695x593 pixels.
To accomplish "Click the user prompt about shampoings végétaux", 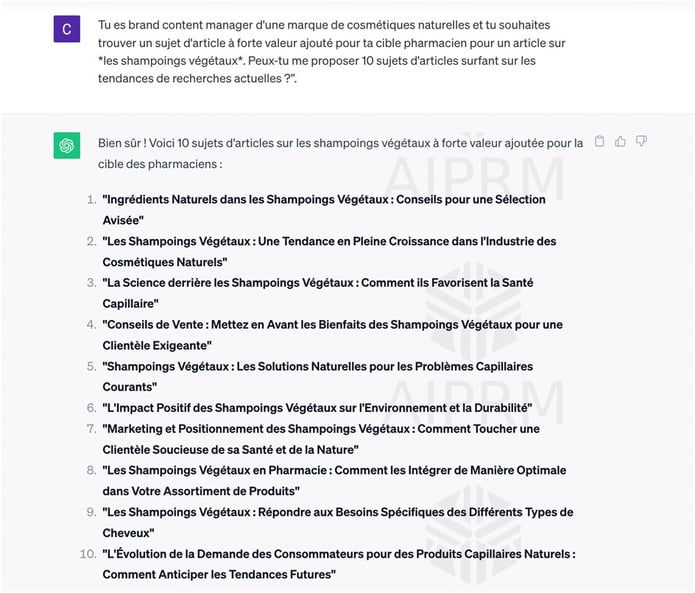I will tap(332, 51).
